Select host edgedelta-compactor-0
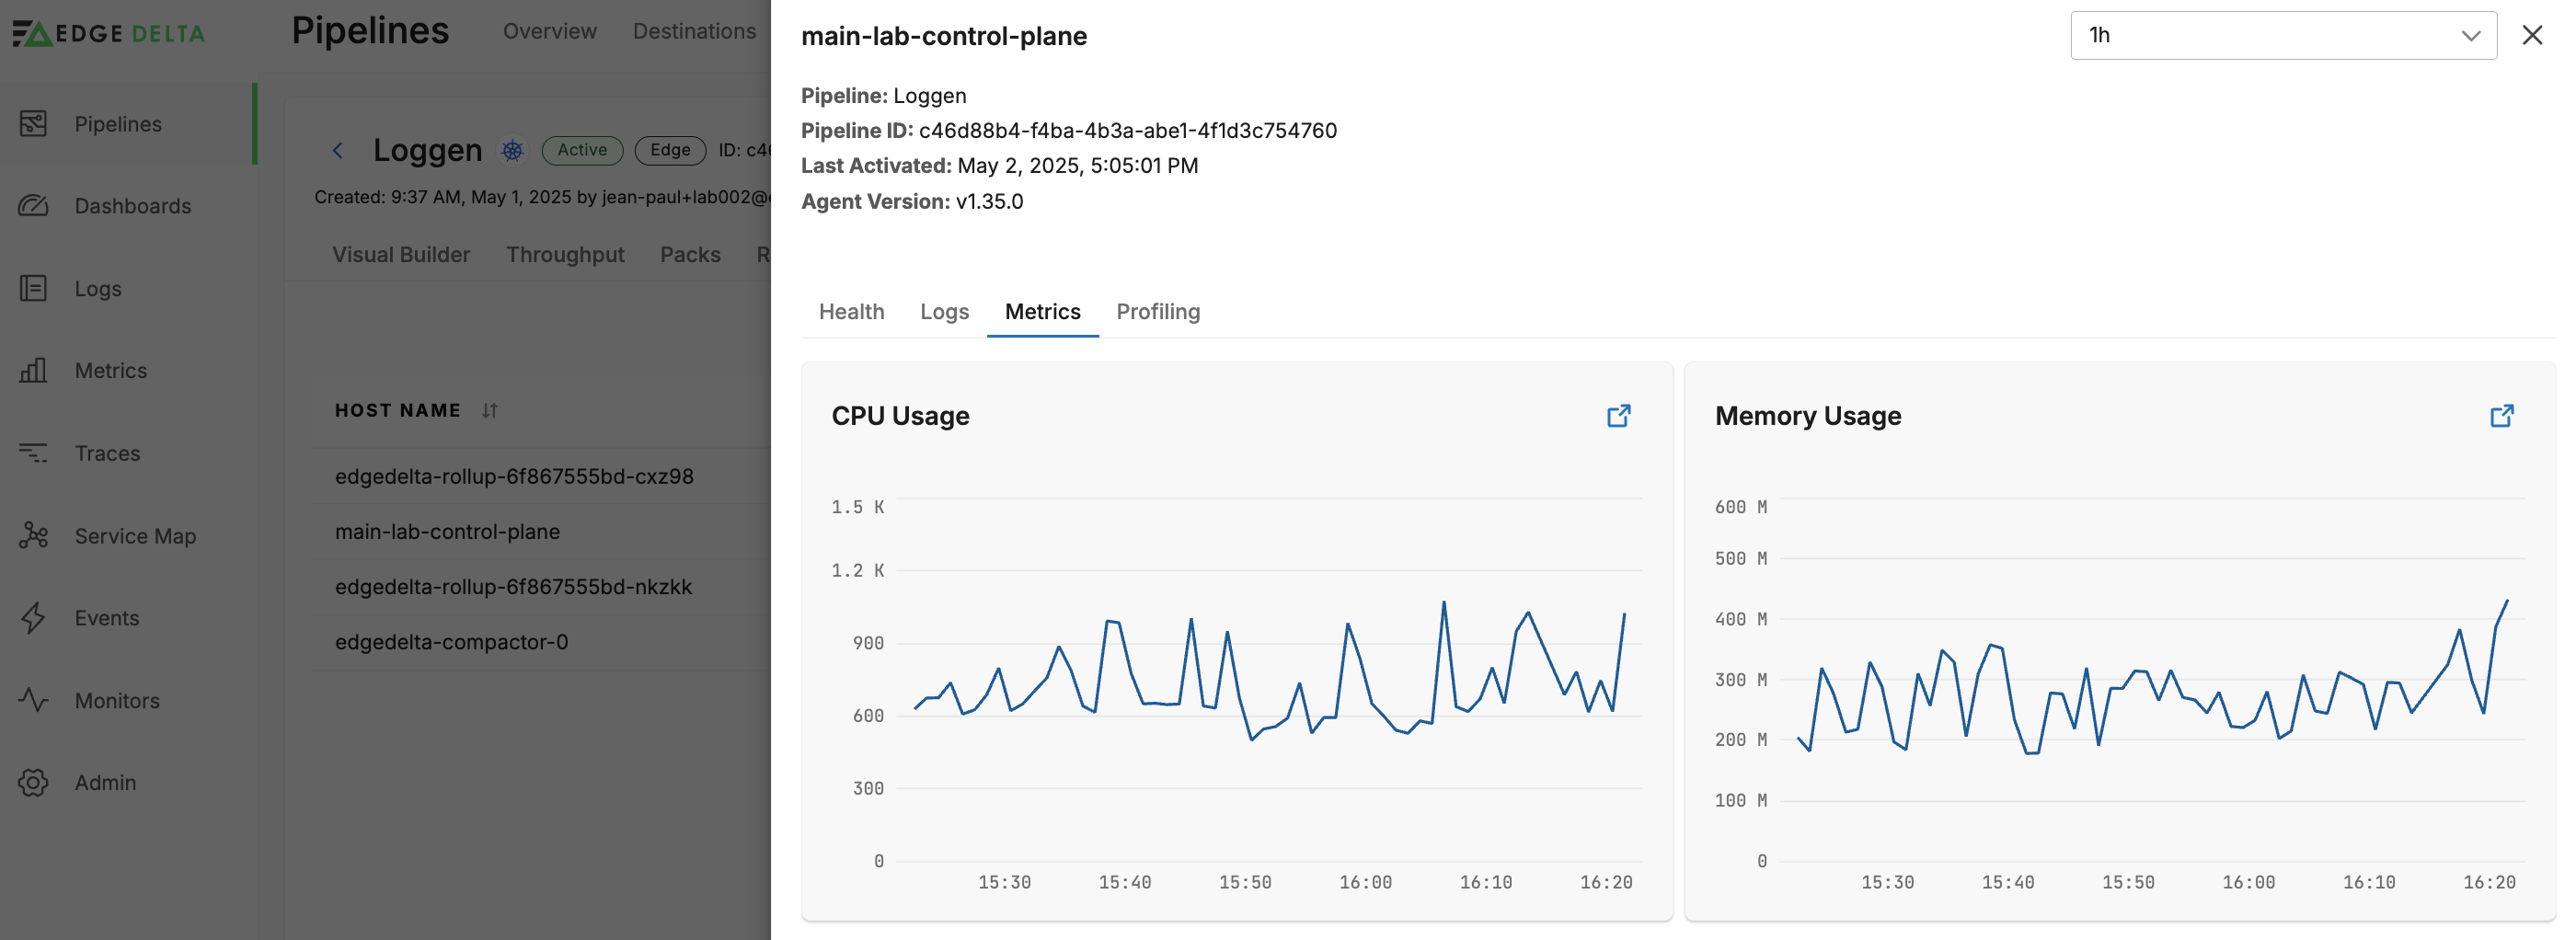The width and height of the screenshot is (2576, 940). coord(451,641)
